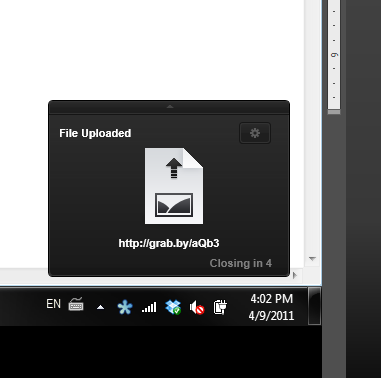Image resolution: width=381 pixels, height=378 pixels.
Task: Open the http://grab.by/aQb3 link
Action: 169,243
